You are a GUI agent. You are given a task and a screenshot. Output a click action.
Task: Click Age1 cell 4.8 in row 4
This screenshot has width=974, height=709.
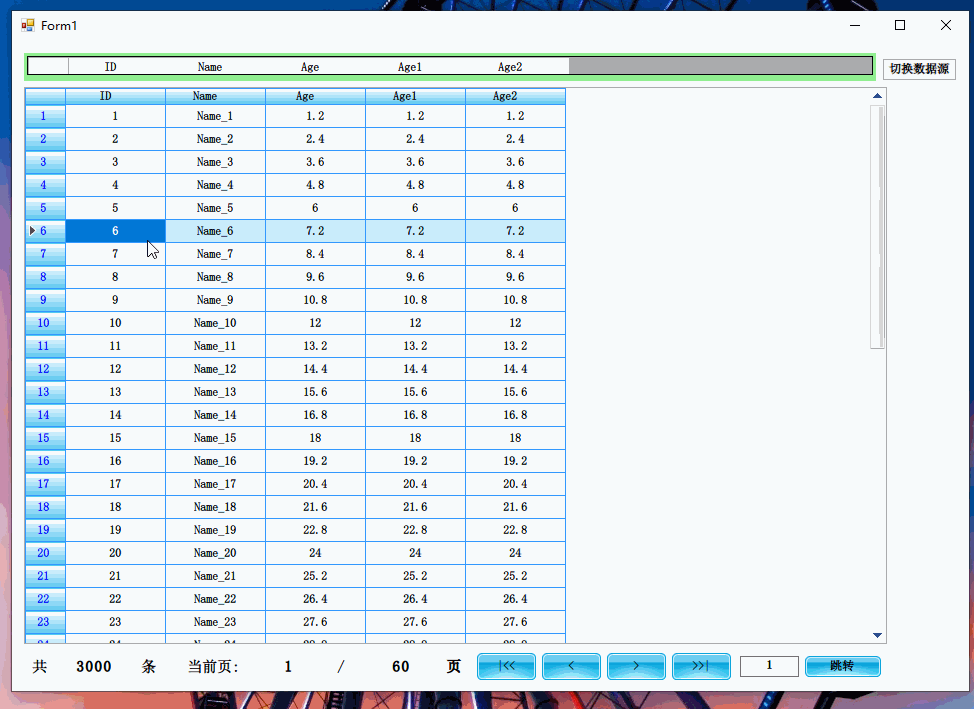(416, 185)
